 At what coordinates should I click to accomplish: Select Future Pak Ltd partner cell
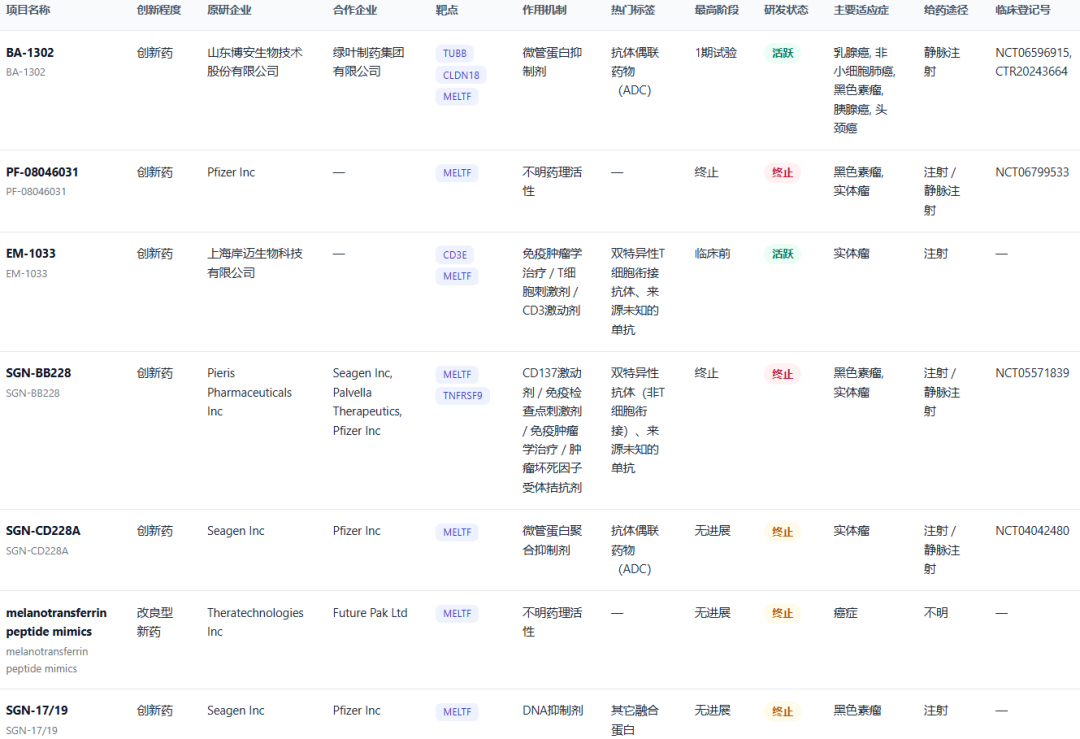coord(370,612)
